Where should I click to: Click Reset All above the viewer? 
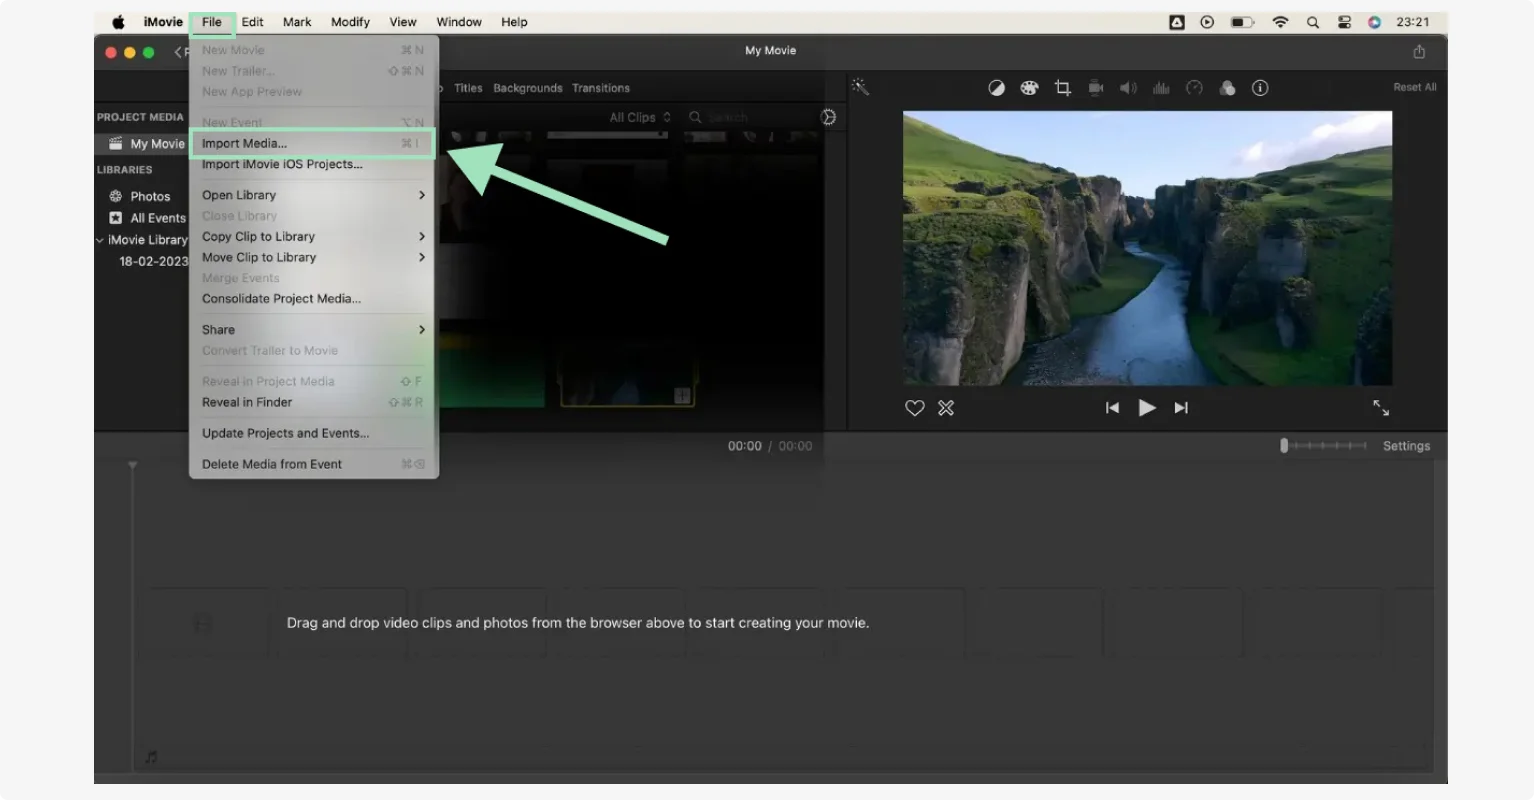1414,87
